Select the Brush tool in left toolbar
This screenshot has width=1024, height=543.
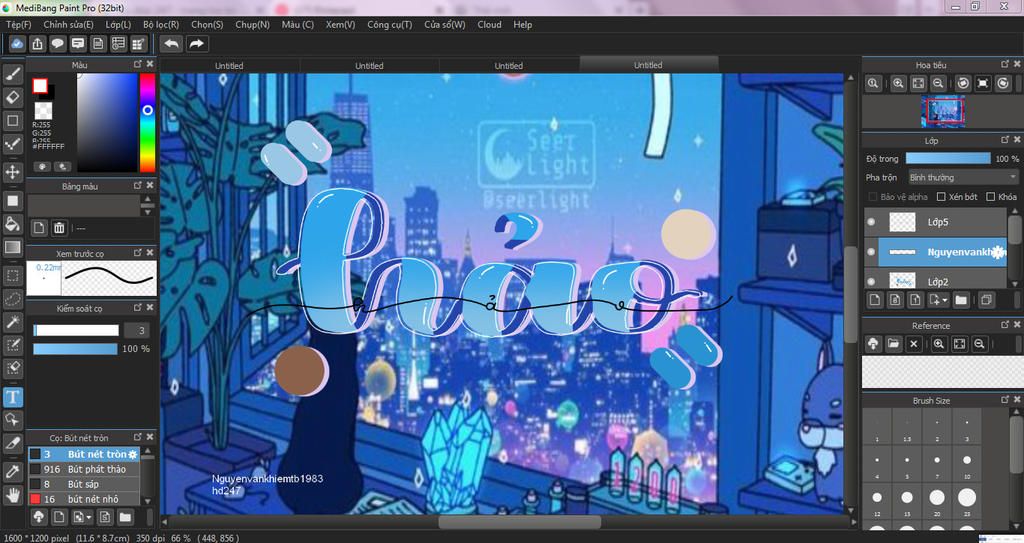point(12,74)
